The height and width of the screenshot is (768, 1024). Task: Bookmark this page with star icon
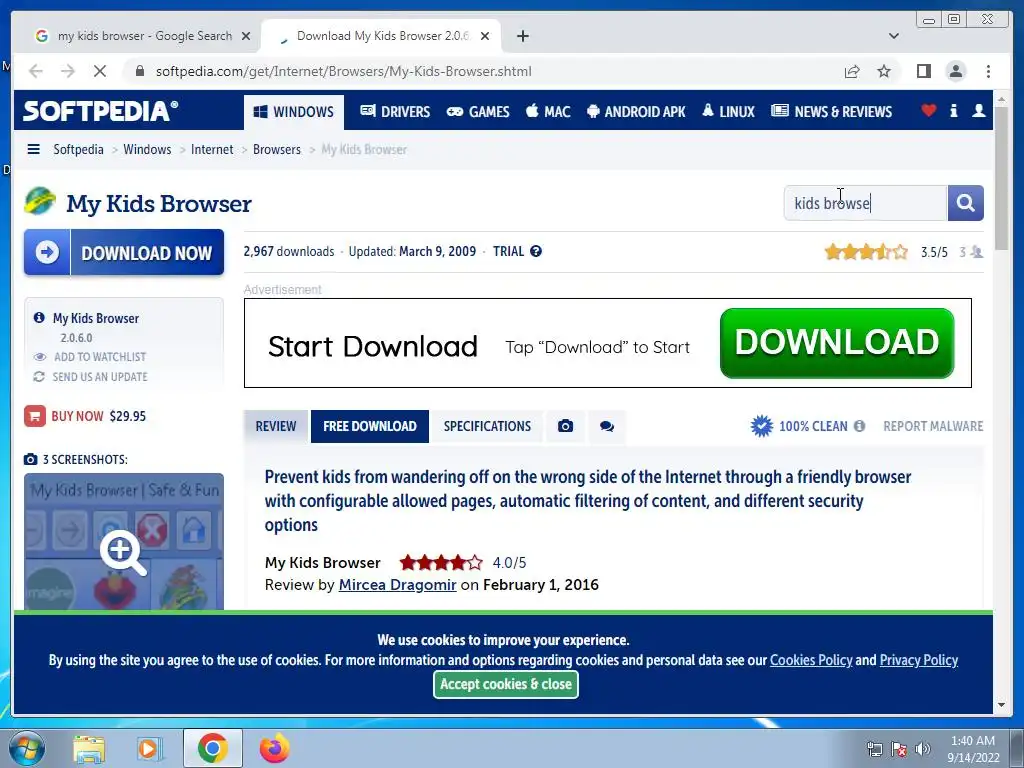click(x=884, y=71)
